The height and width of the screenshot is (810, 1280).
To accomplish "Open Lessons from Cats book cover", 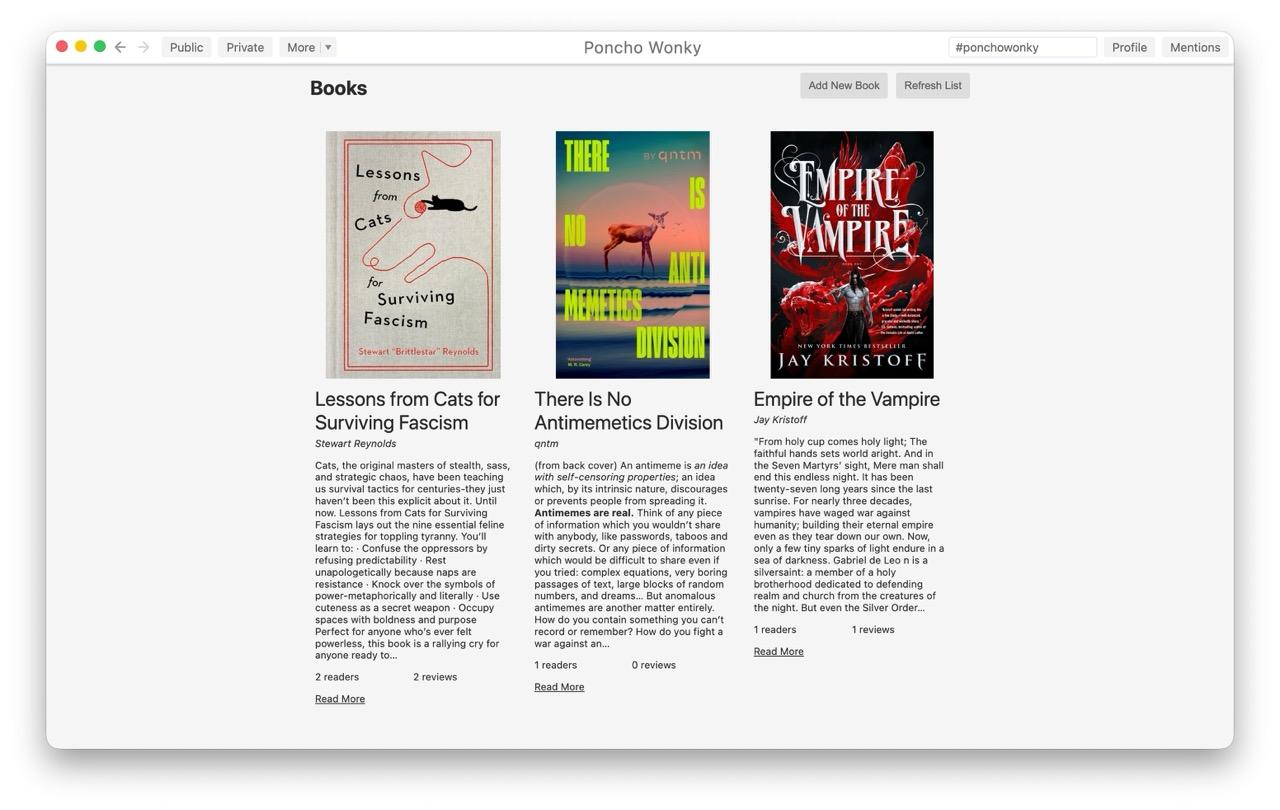I will pos(413,254).
